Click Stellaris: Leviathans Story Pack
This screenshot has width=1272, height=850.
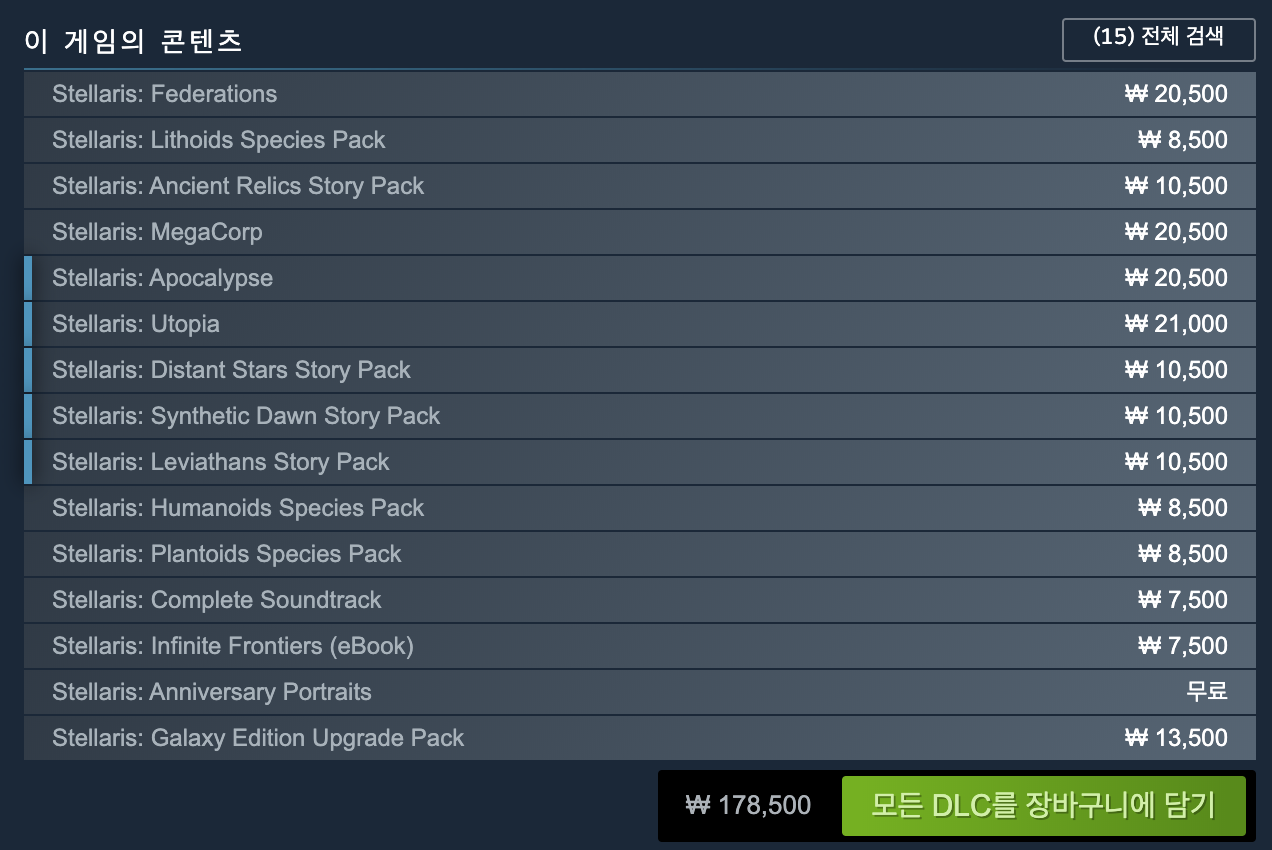(x=221, y=462)
